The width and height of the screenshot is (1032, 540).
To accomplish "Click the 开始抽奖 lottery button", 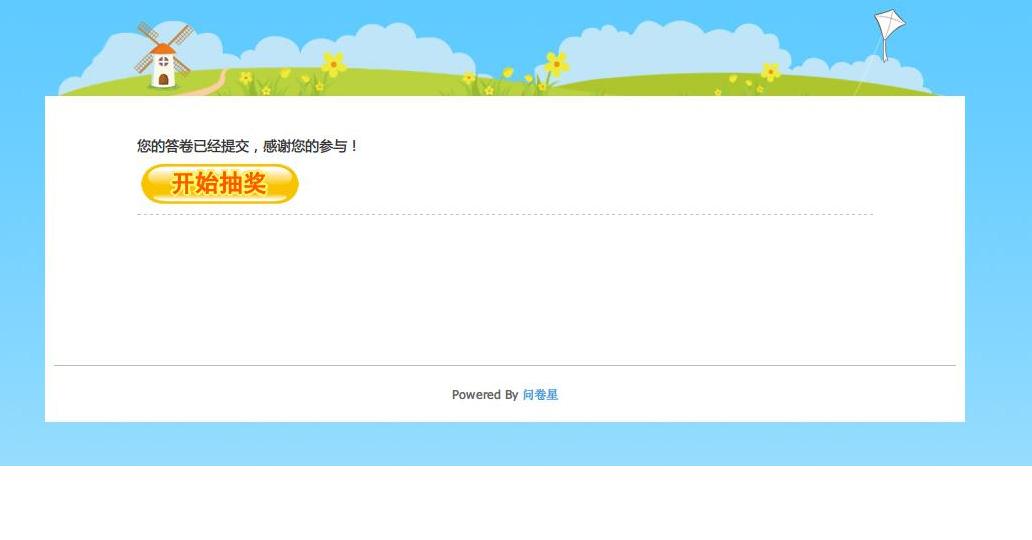I will click(220, 184).
